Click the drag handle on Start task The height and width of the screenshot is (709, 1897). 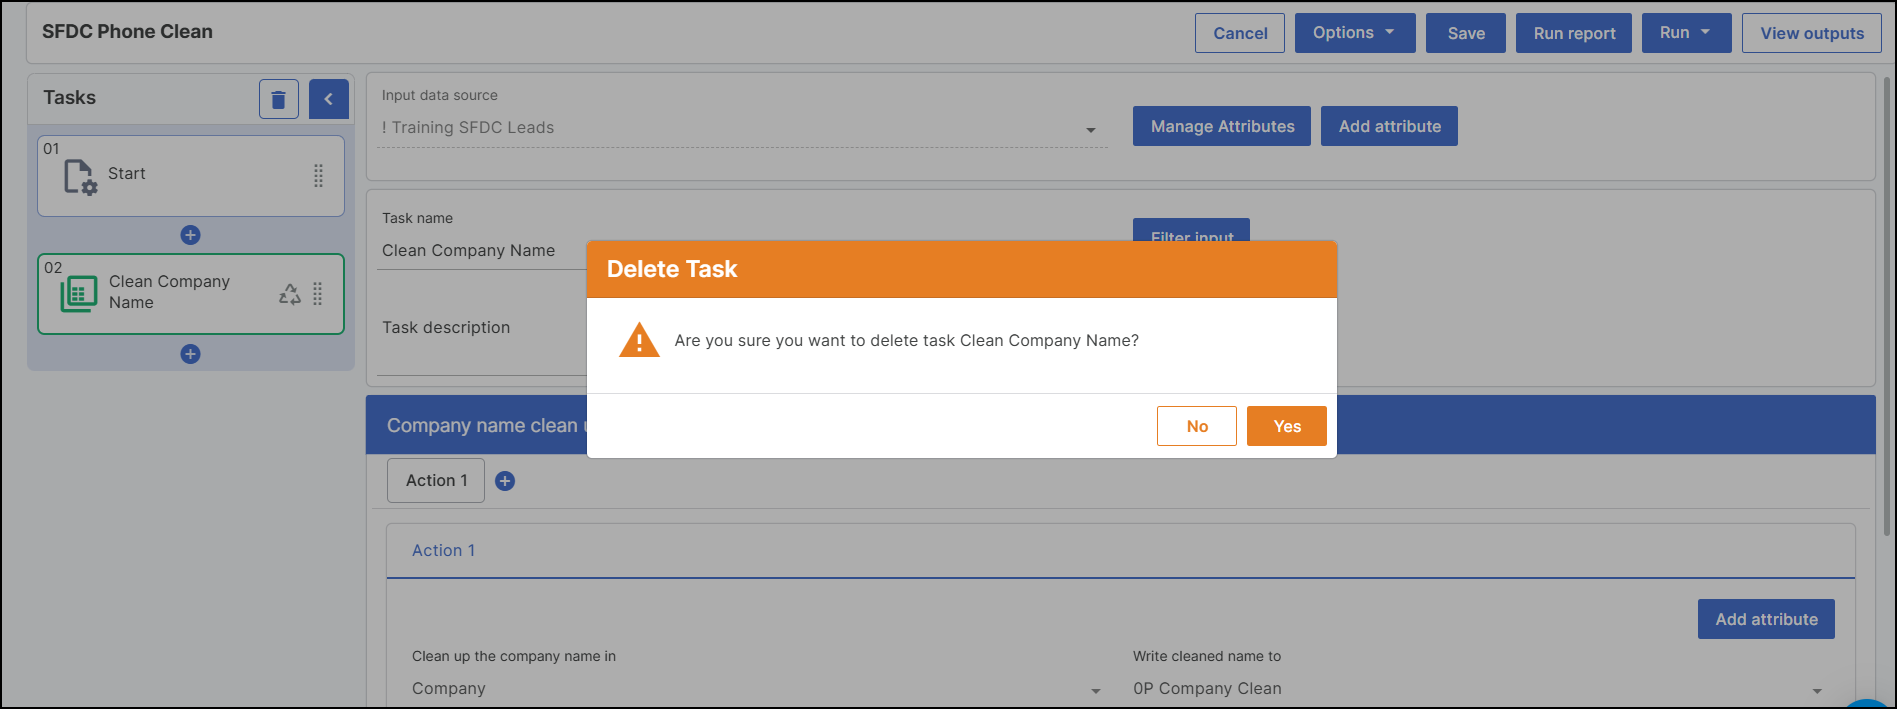point(318,176)
